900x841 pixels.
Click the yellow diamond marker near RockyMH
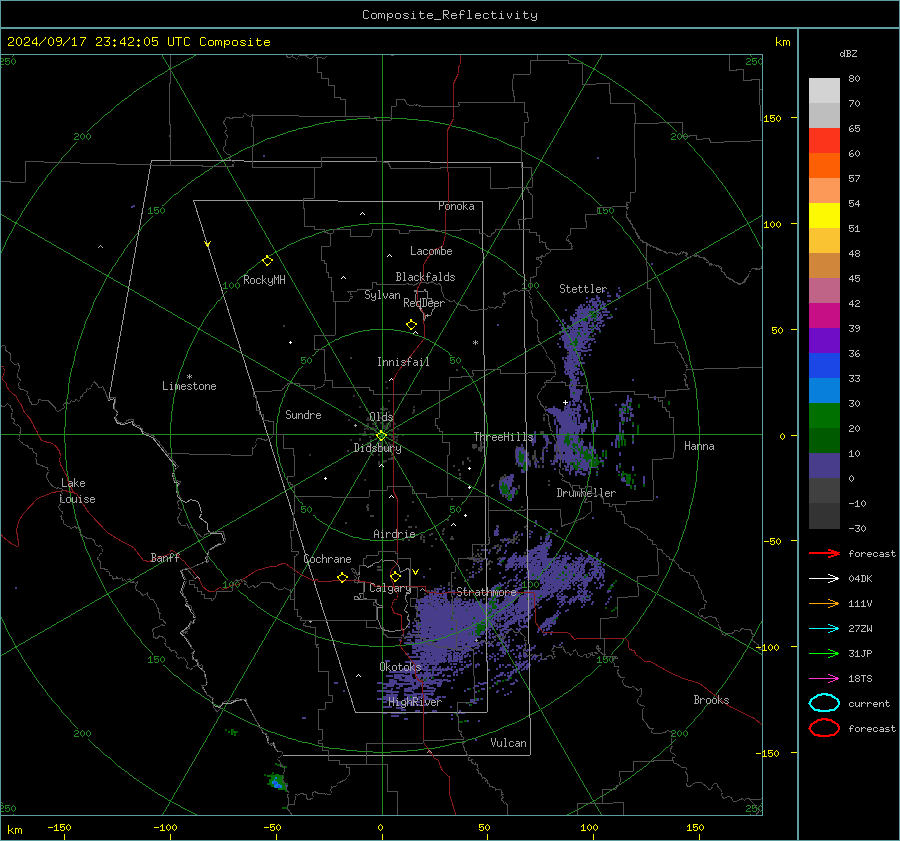tap(267, 261)
